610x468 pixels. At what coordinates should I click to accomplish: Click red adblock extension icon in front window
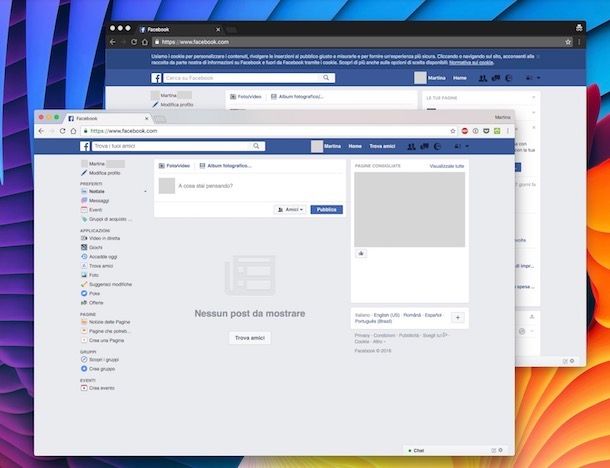click(465, 131)
